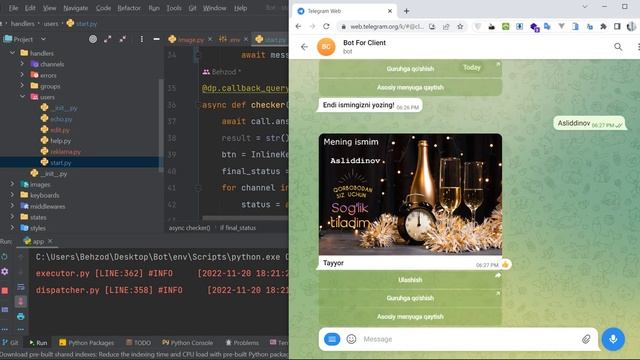
Task: Search in the Bot For Client chat
Action: (x=618, y=47)
